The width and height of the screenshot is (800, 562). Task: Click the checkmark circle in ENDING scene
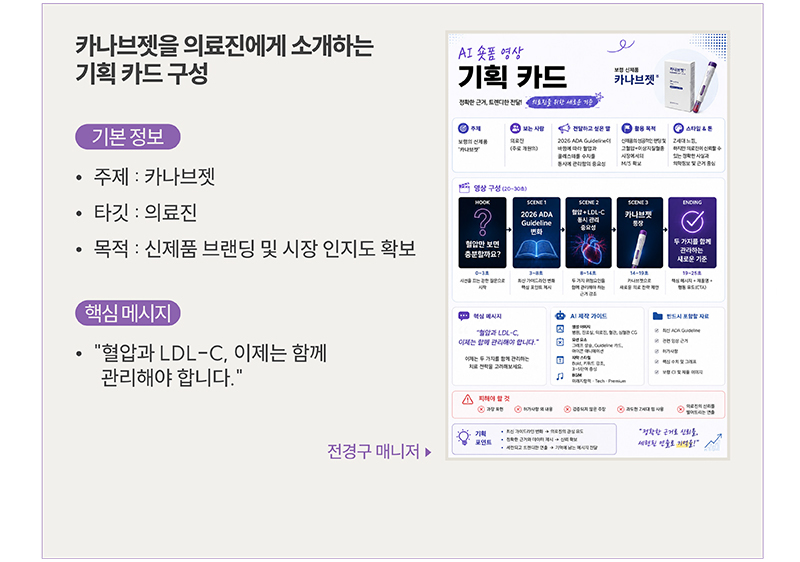click(692, 222)
